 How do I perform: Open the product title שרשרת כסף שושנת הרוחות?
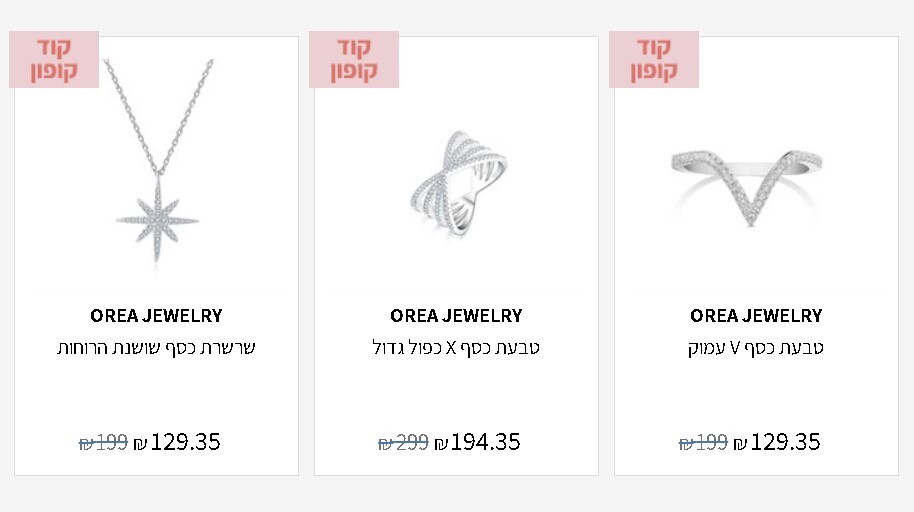pyautogui.click(x=156, y=348)
